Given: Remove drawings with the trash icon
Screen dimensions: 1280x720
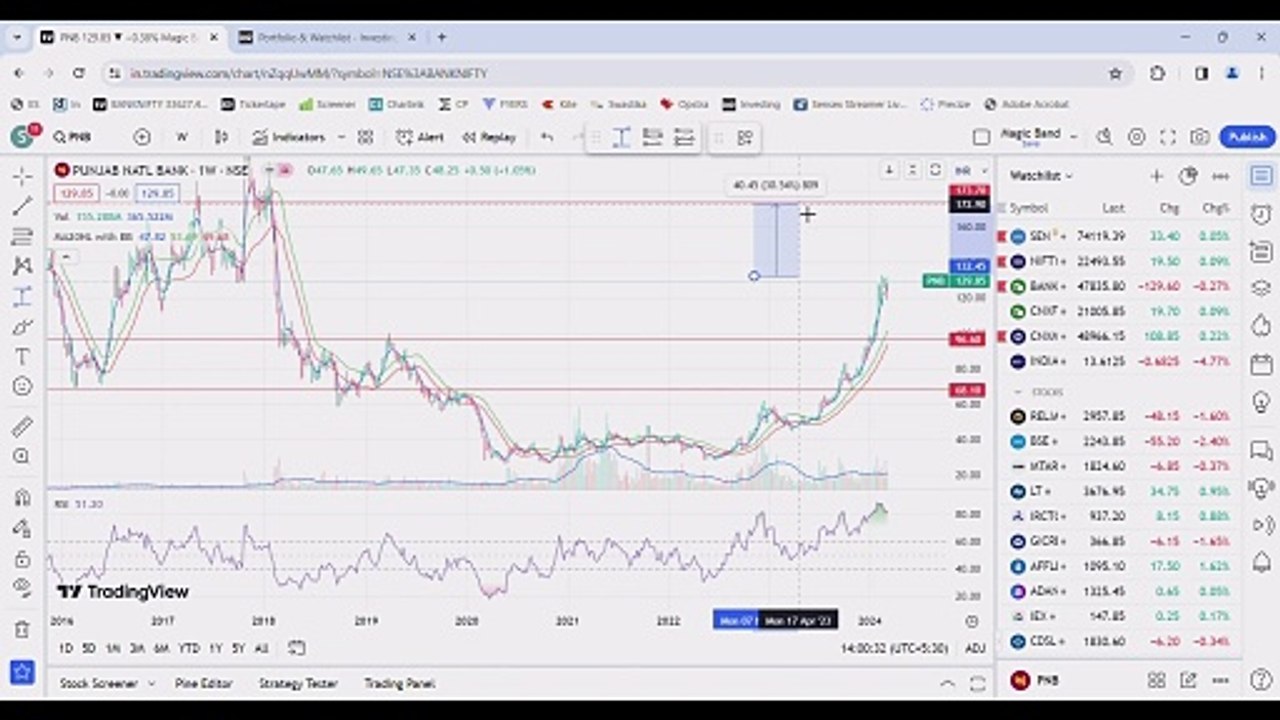Looking at the screenshot, I should 22,629.
